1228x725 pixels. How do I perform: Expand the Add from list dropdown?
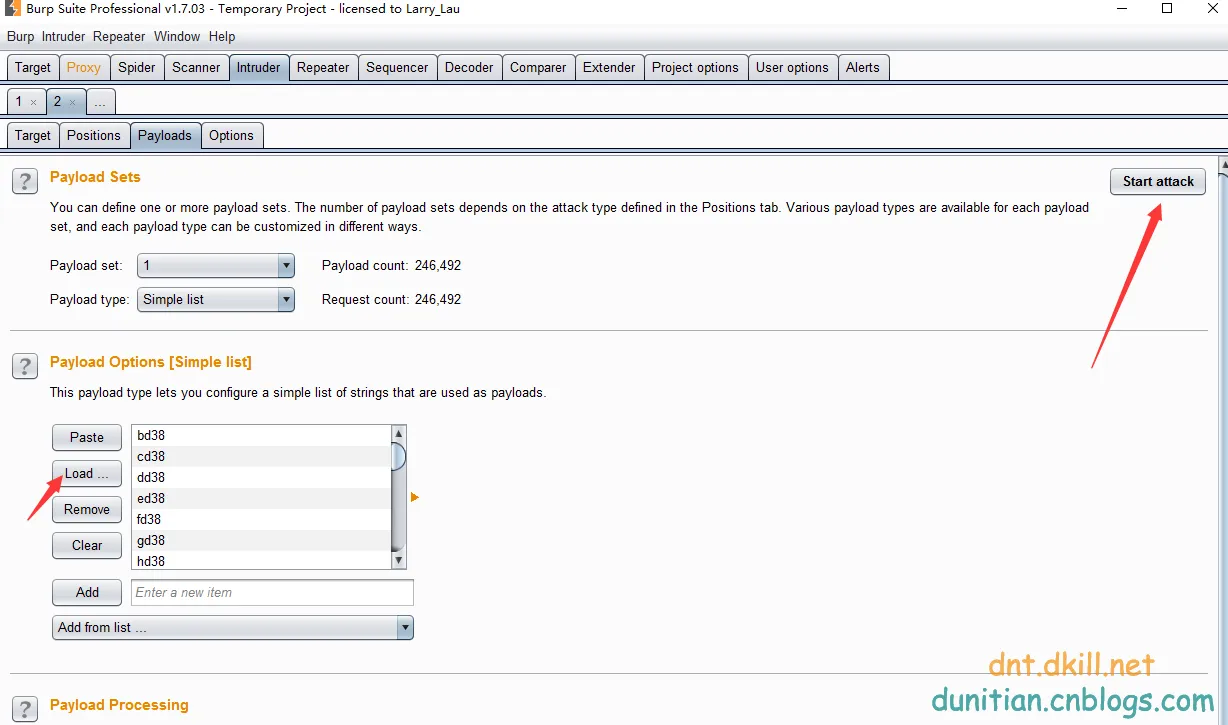pos(232,627)
